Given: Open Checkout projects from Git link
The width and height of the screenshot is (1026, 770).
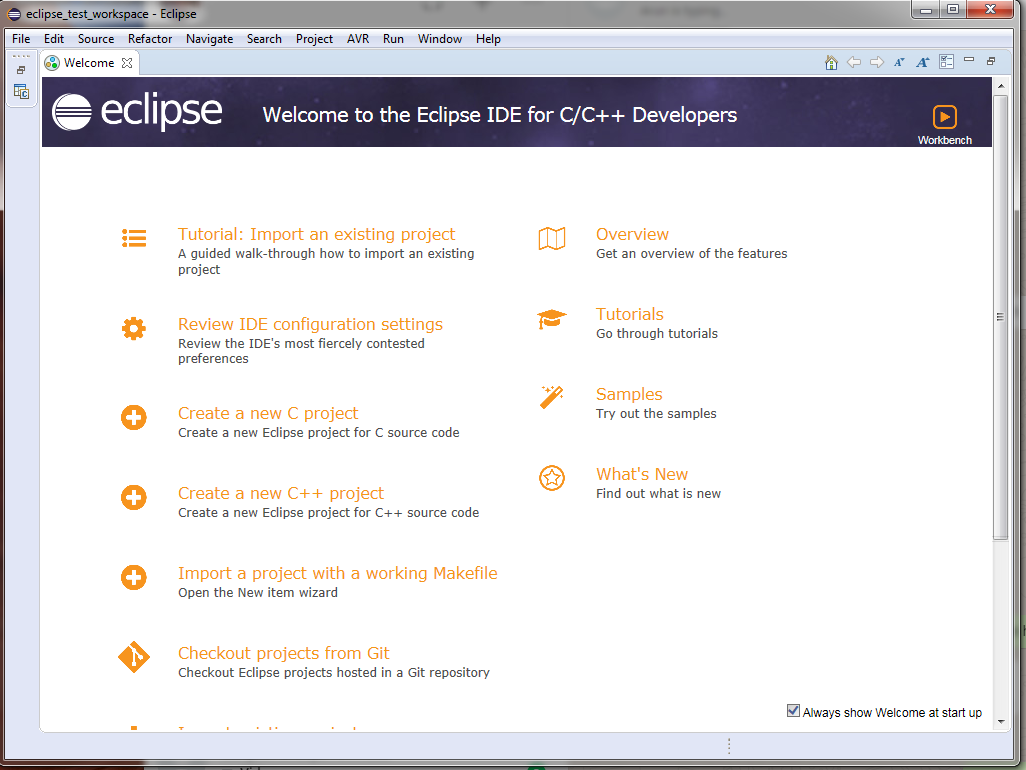Looking at the screenshot, I should pos(283,653).
